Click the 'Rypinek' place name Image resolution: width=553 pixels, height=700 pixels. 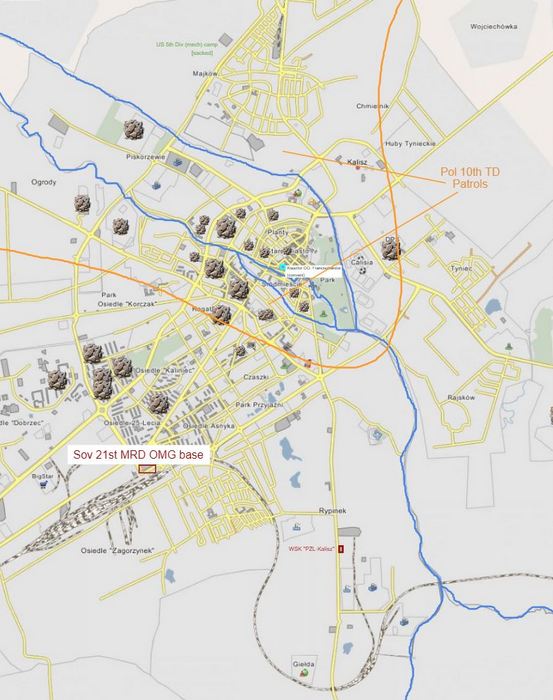[333, 510]
